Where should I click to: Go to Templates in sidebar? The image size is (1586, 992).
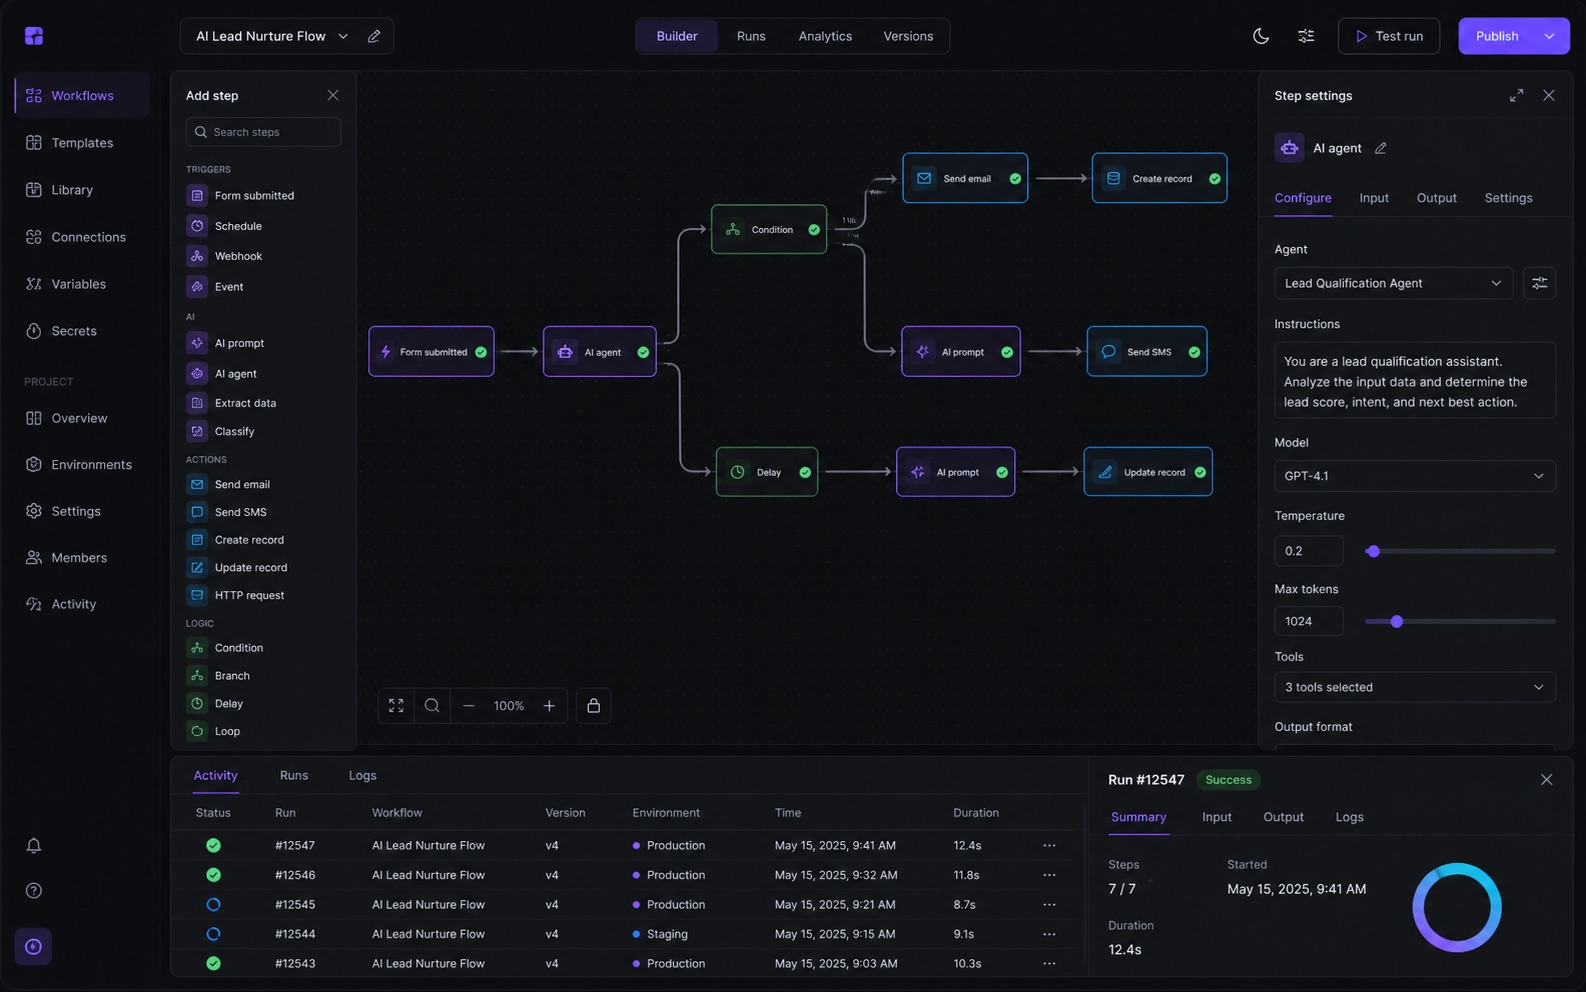[82, 143]
